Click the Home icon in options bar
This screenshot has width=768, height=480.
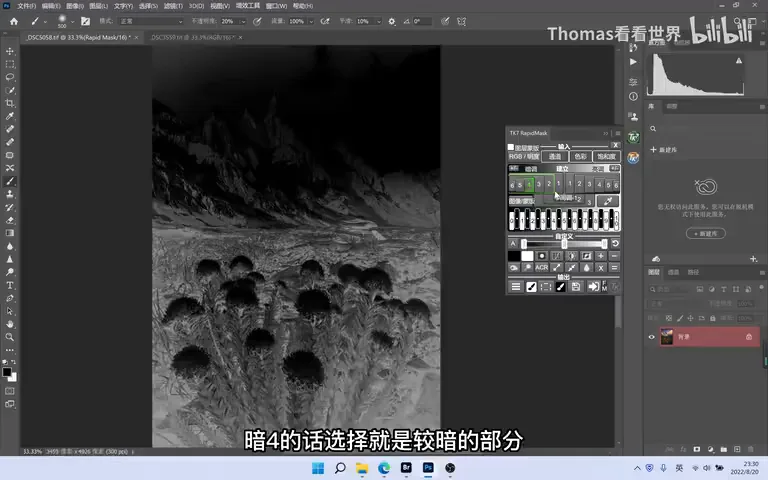[x=14, y=22]
